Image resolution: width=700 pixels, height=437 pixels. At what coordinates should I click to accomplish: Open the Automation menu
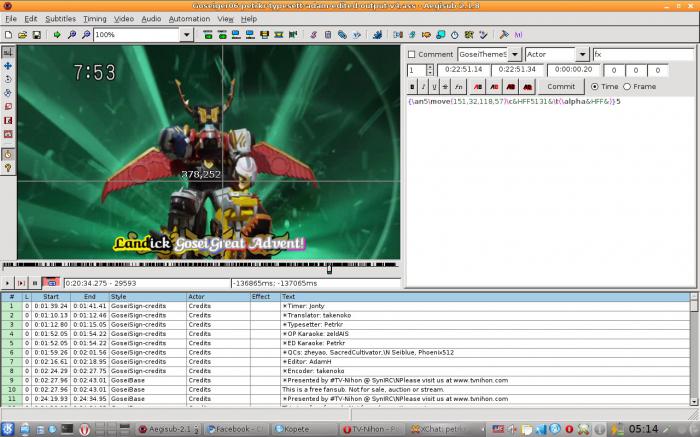[189, 19]
